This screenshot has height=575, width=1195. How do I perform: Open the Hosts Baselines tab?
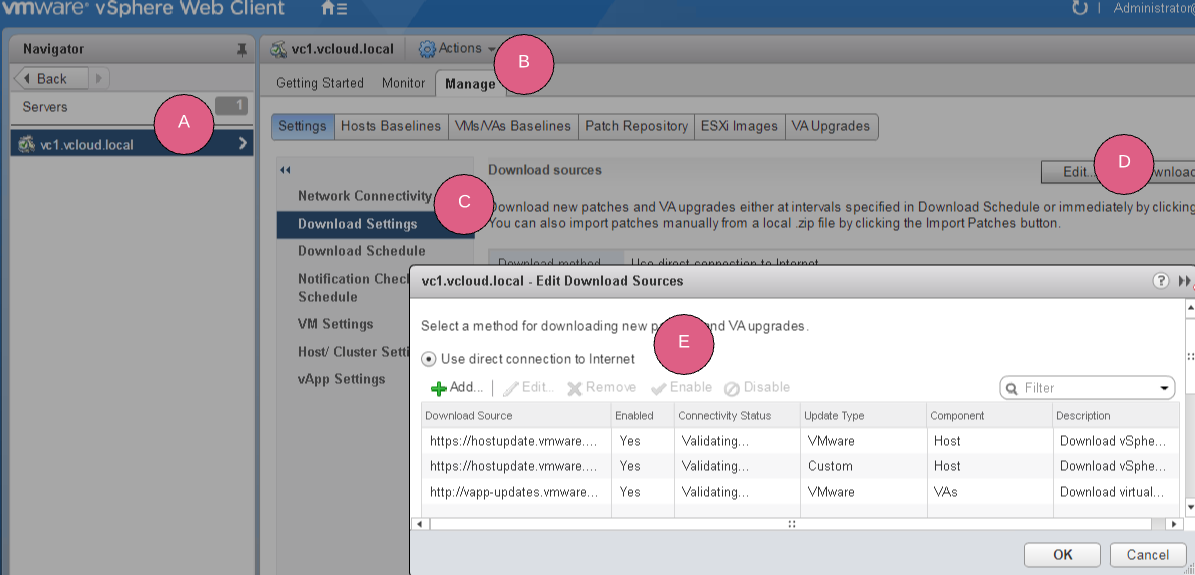coord(390,127)
